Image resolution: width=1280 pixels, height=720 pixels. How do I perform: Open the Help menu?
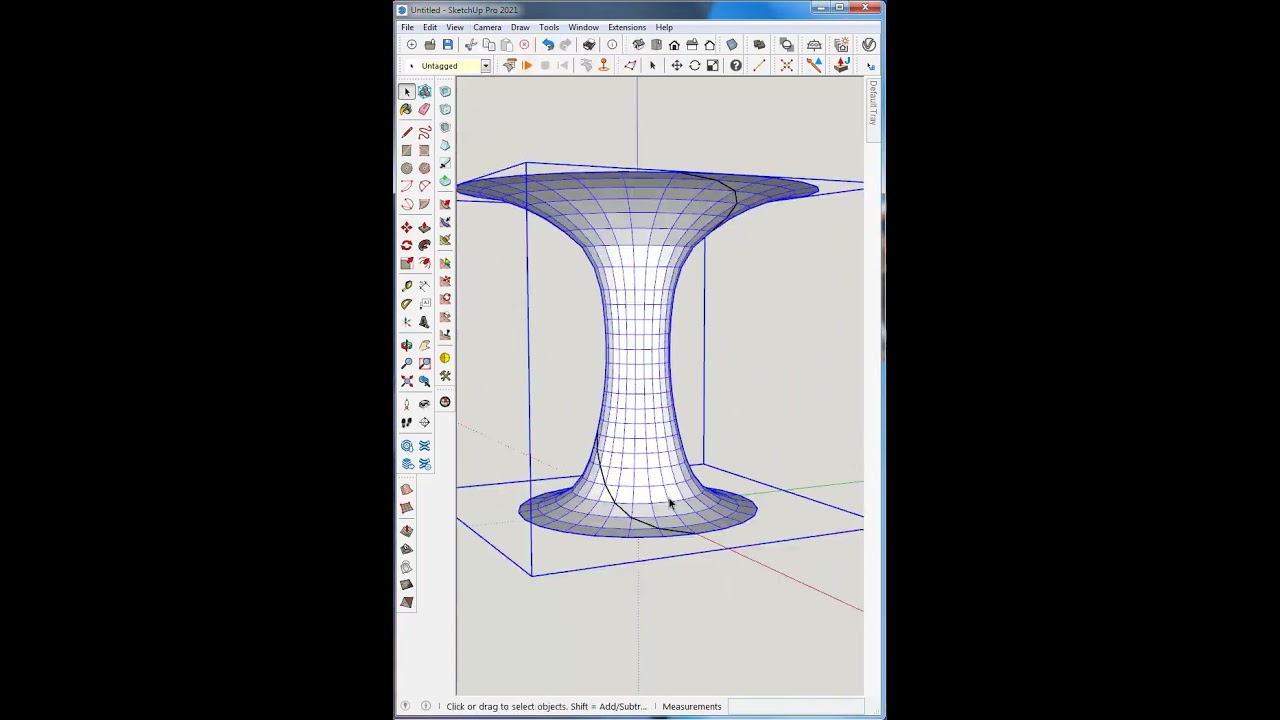tap(664, 27)
